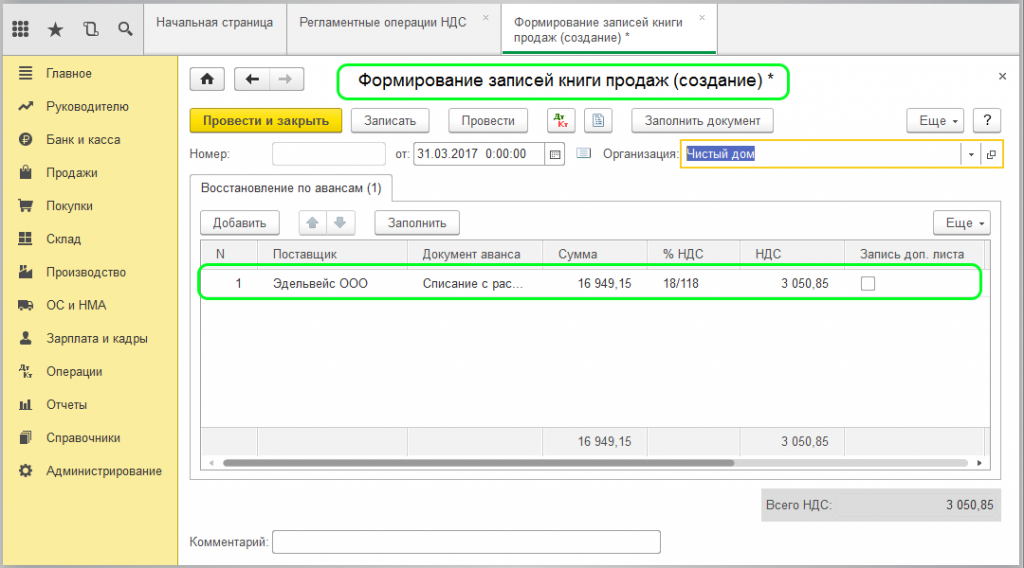Move the row up with arrow icon

[310, 223]
